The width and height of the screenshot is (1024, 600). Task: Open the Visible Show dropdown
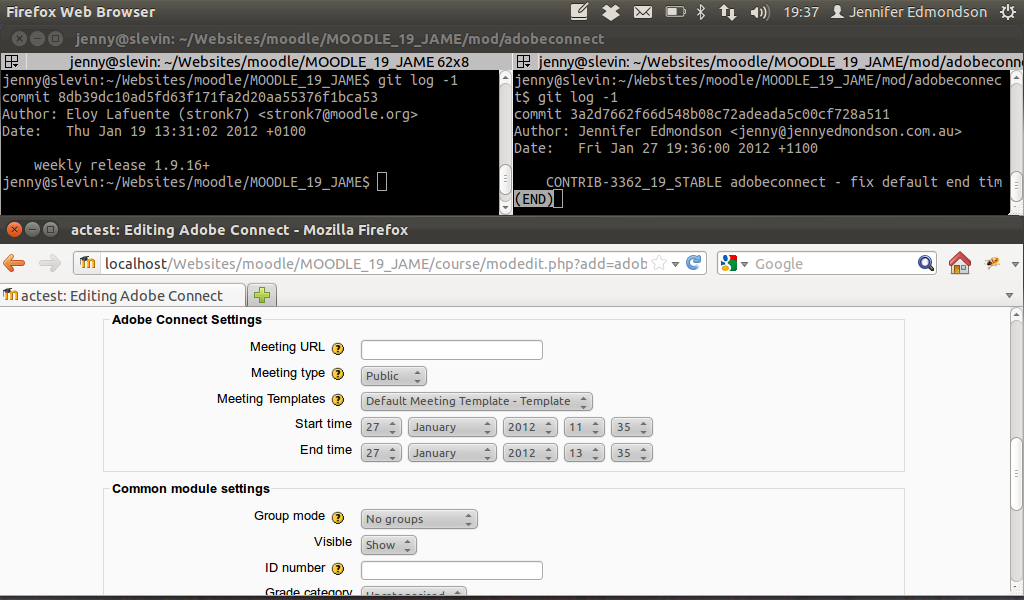(389, 545)
